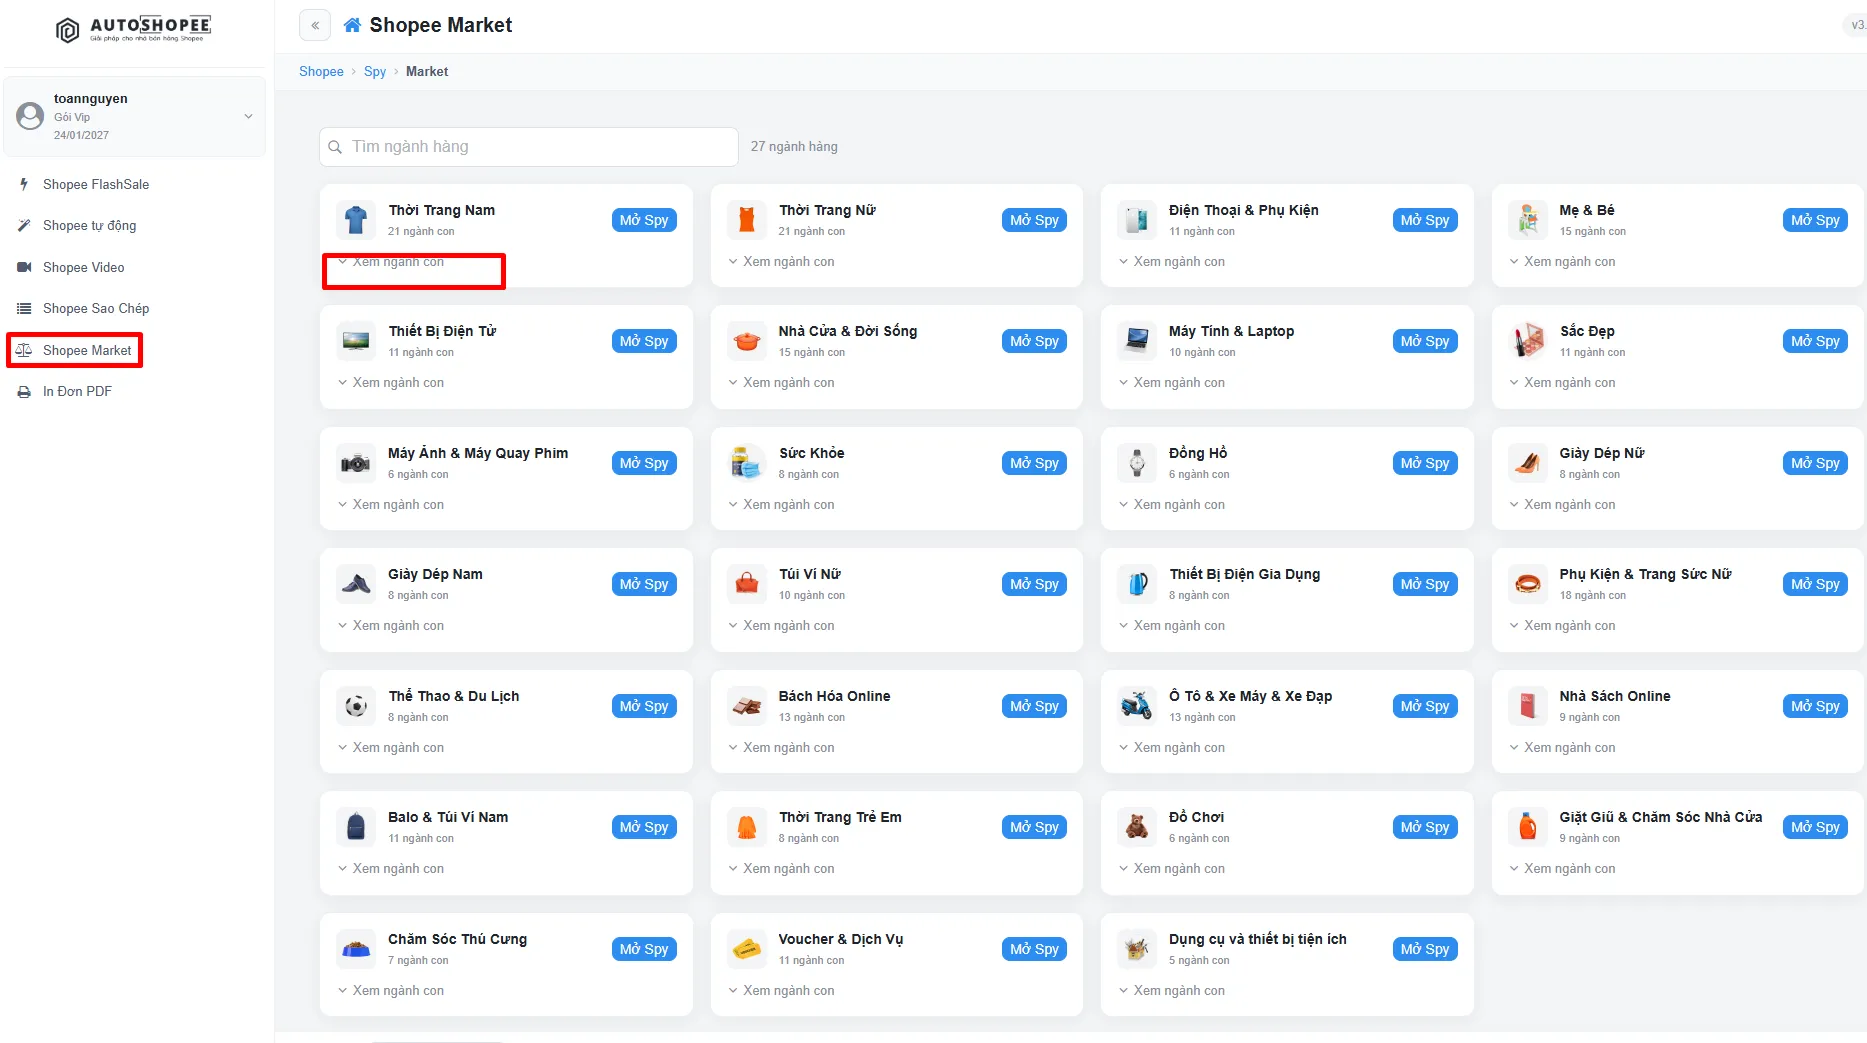Click the toannguyen user avatar icon

point(30,116)
